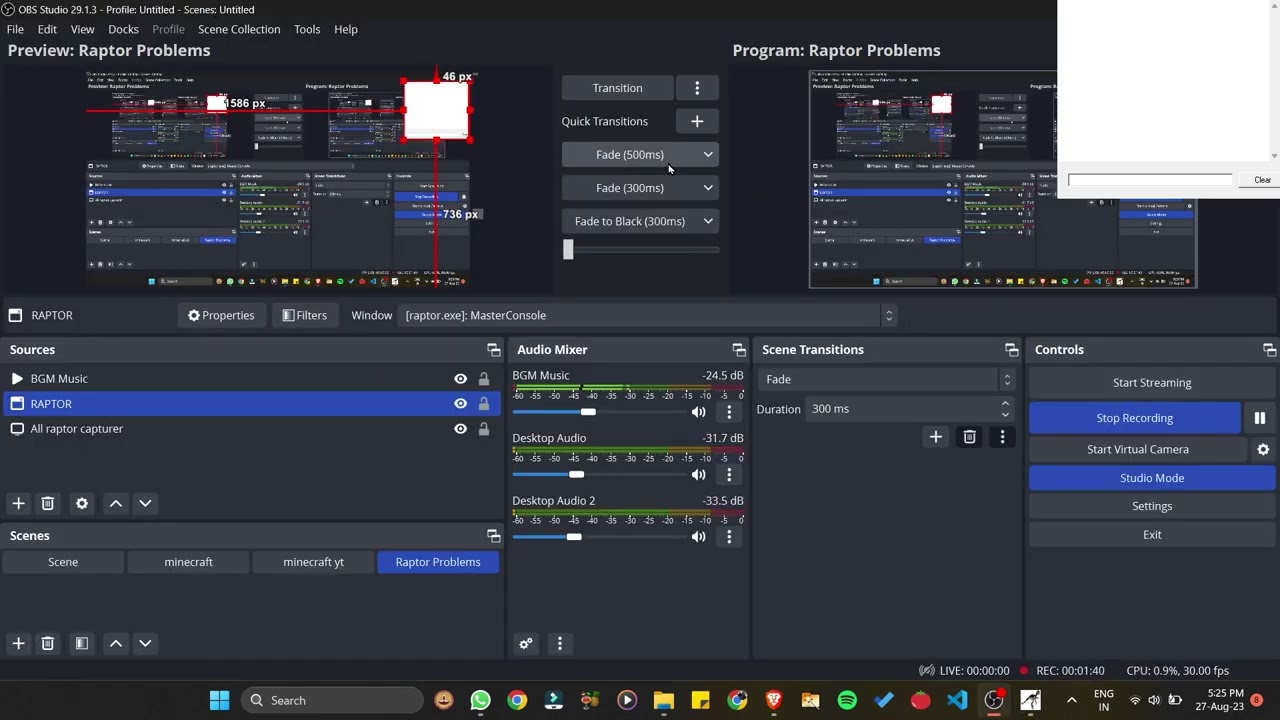Undock the Audio Mixer panel
The width and height of the screenshot is (1280, 720).
tap(739, 350)
